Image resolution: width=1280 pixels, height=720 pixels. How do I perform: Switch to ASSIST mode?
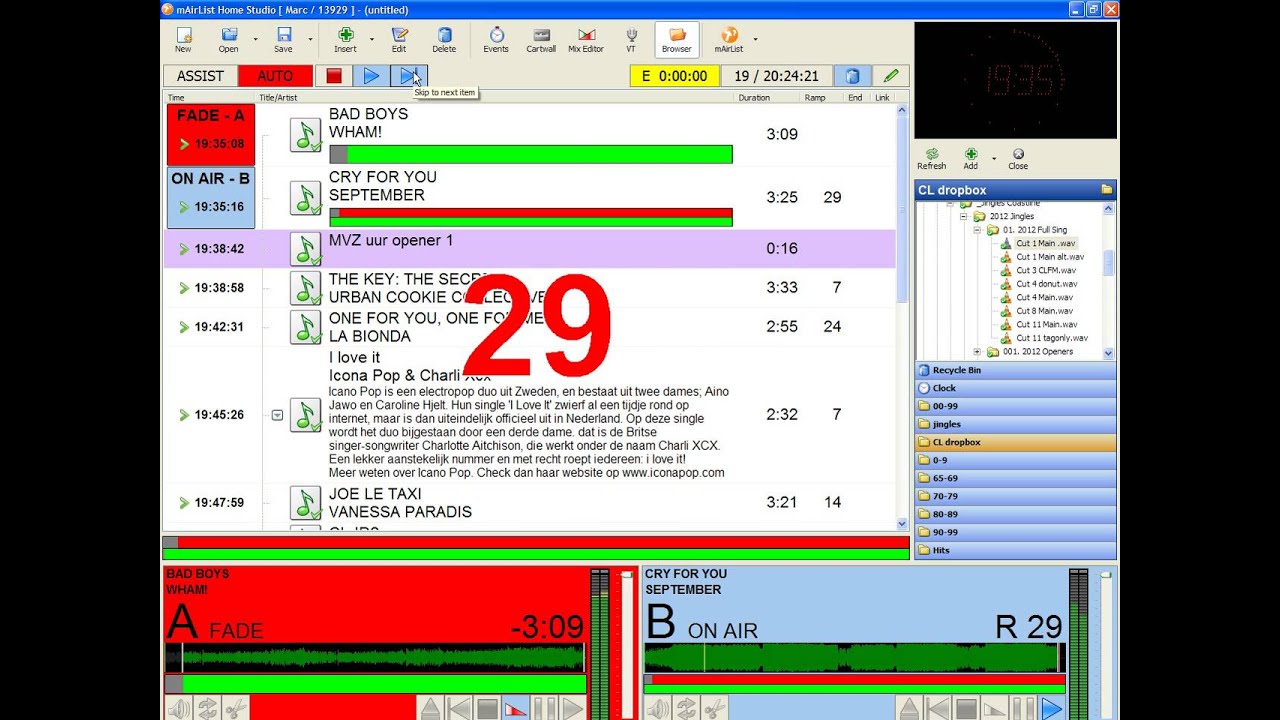(200, 76)
